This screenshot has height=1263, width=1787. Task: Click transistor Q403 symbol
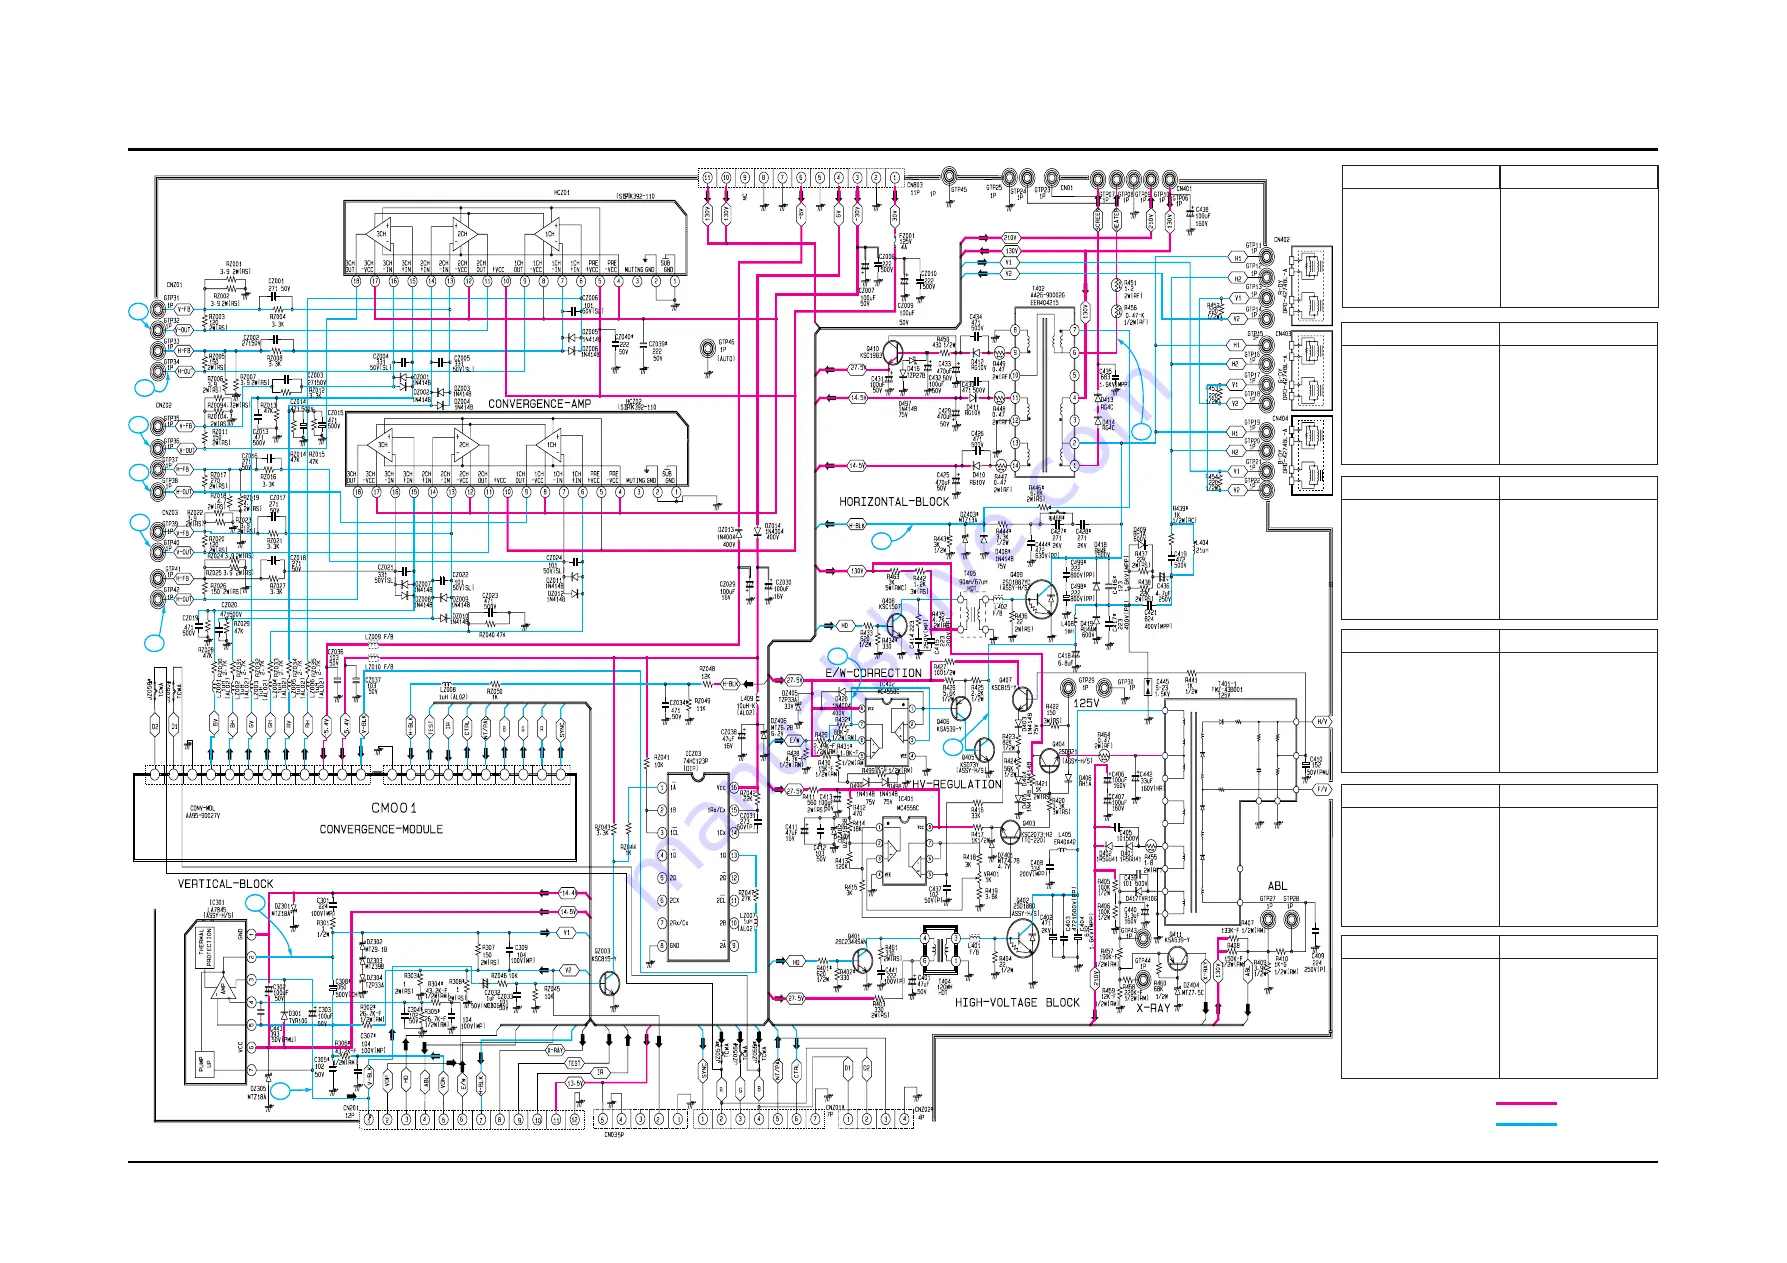click(1010, 833)
